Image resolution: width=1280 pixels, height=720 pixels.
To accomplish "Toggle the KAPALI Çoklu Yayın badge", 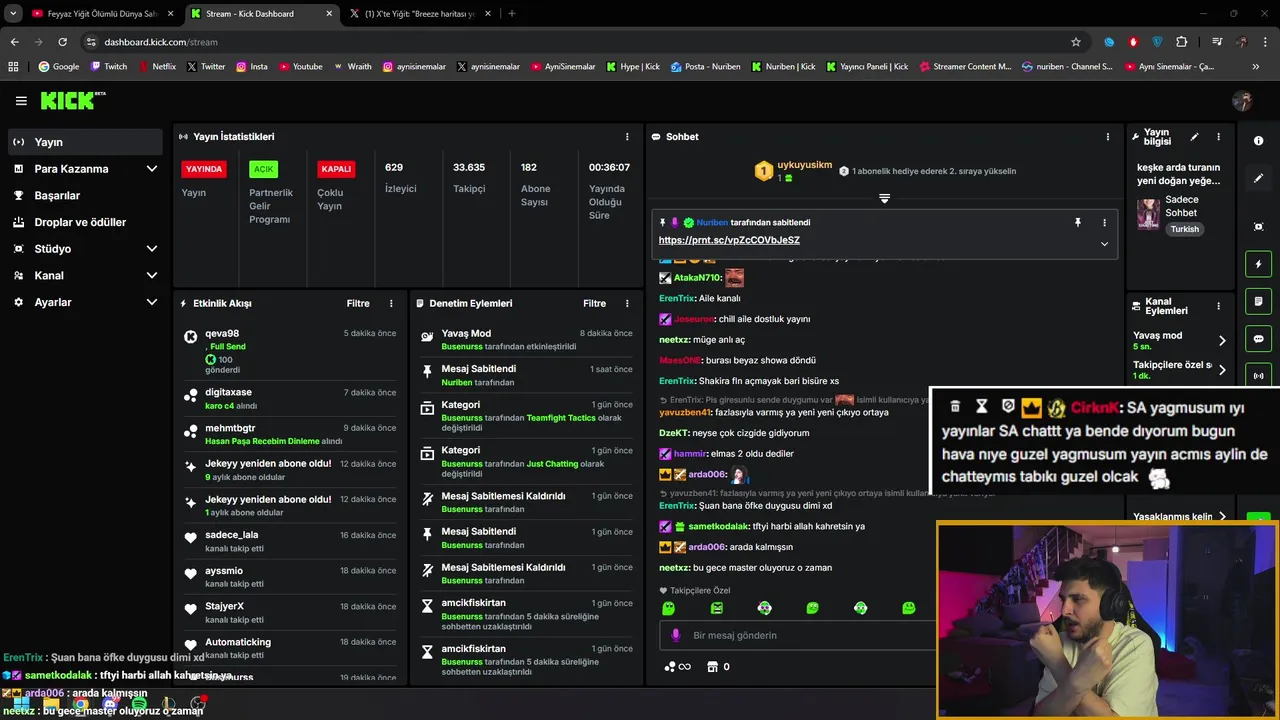I will pos(336,169).
